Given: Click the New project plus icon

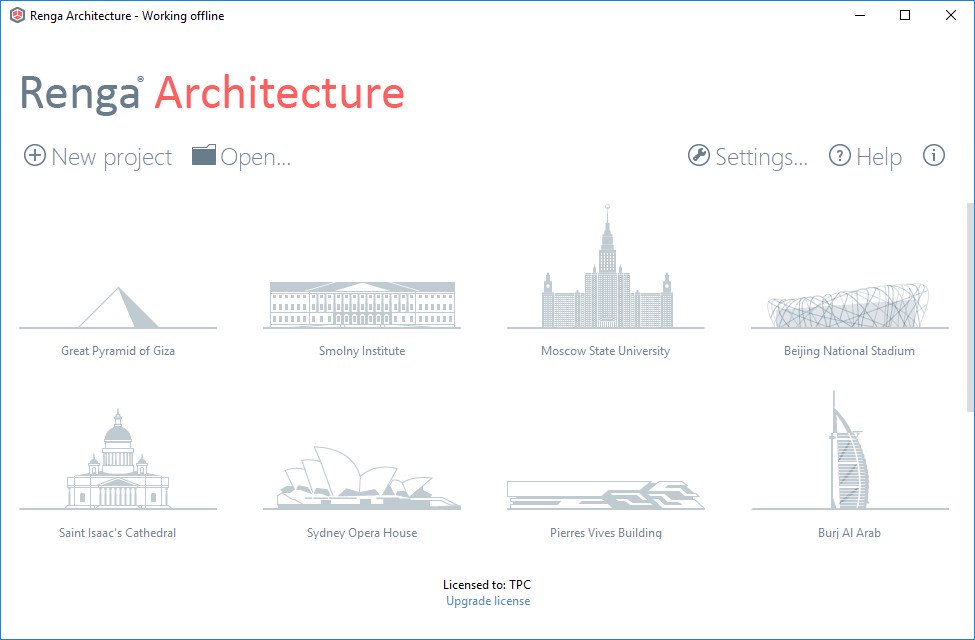Looking at the screenshot, I should coord(35,155).
